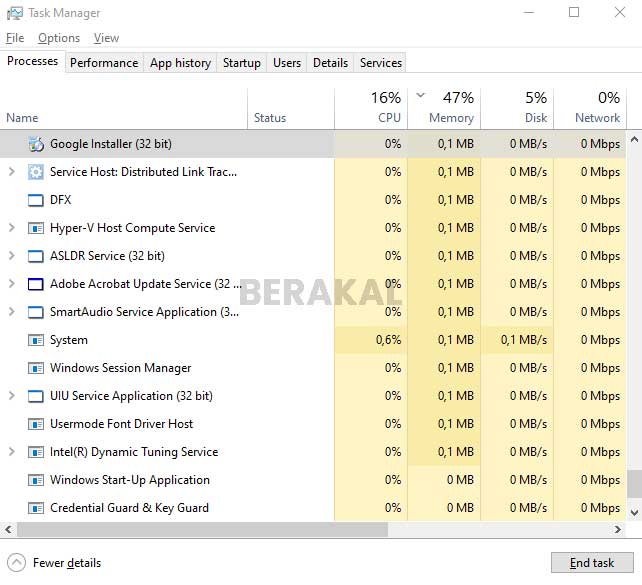
Task: Expand the SmartAudio Service Application row
Action: [x=12, y=312]
